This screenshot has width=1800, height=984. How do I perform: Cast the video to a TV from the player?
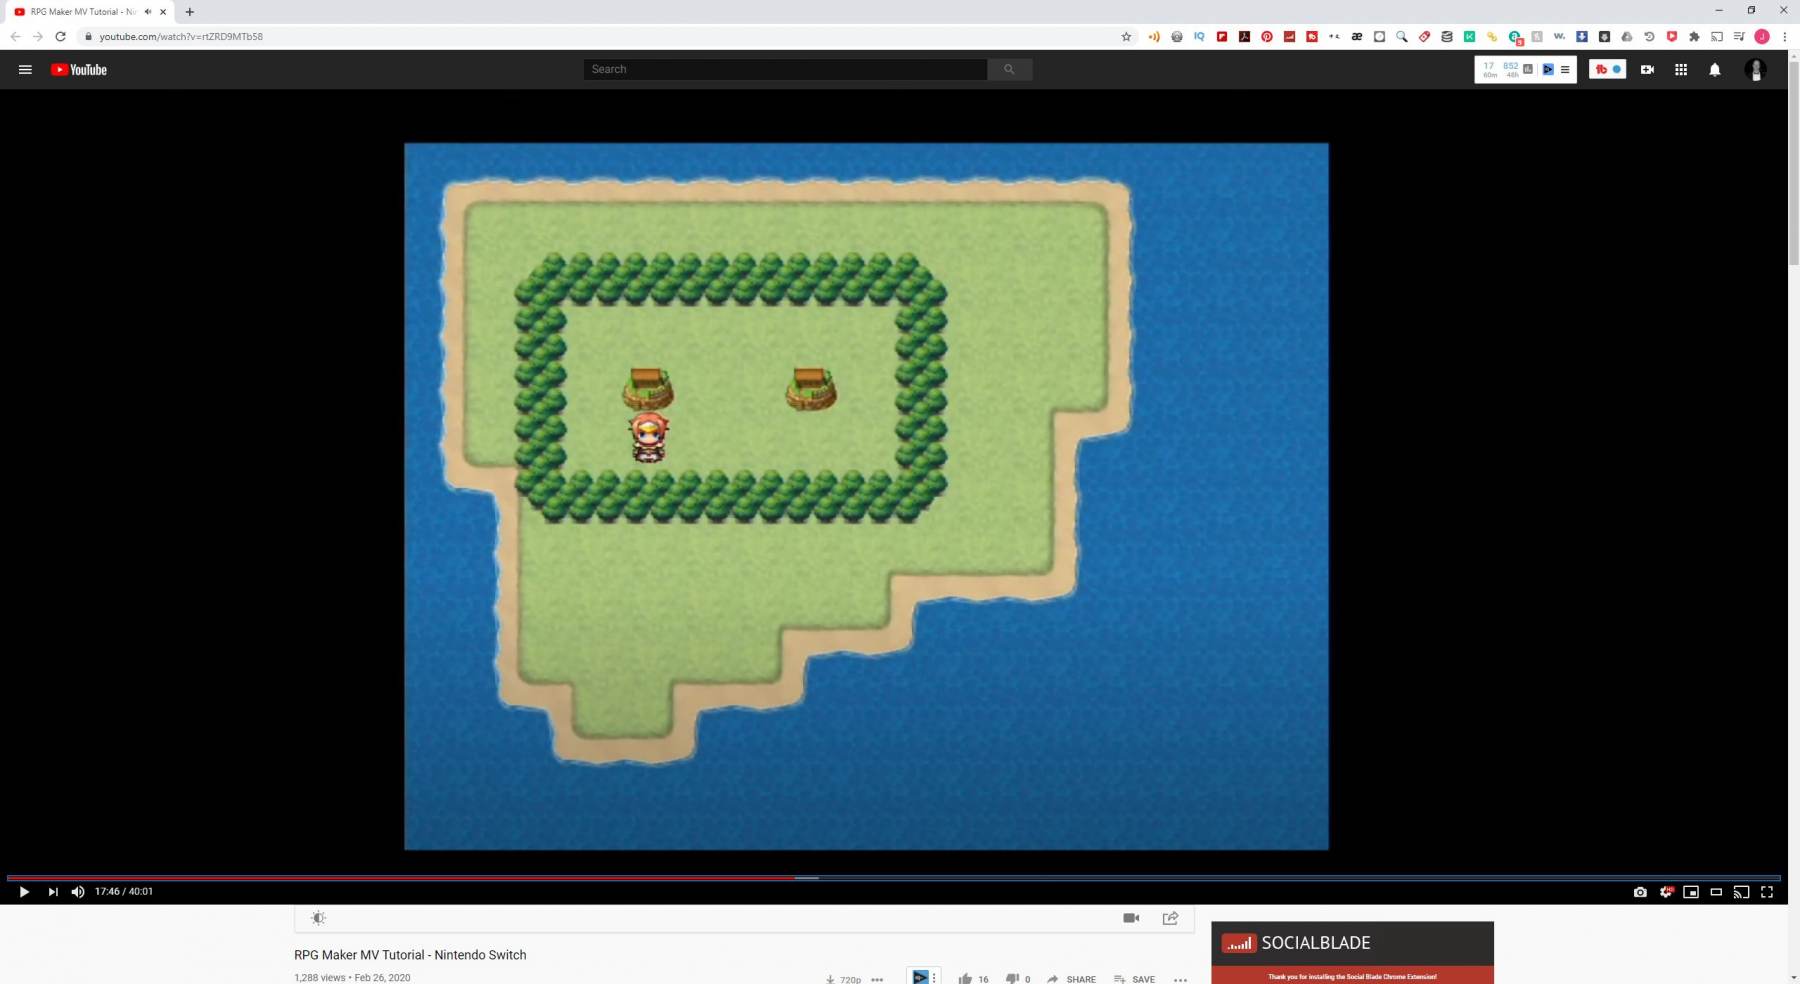coord(1741,892)
